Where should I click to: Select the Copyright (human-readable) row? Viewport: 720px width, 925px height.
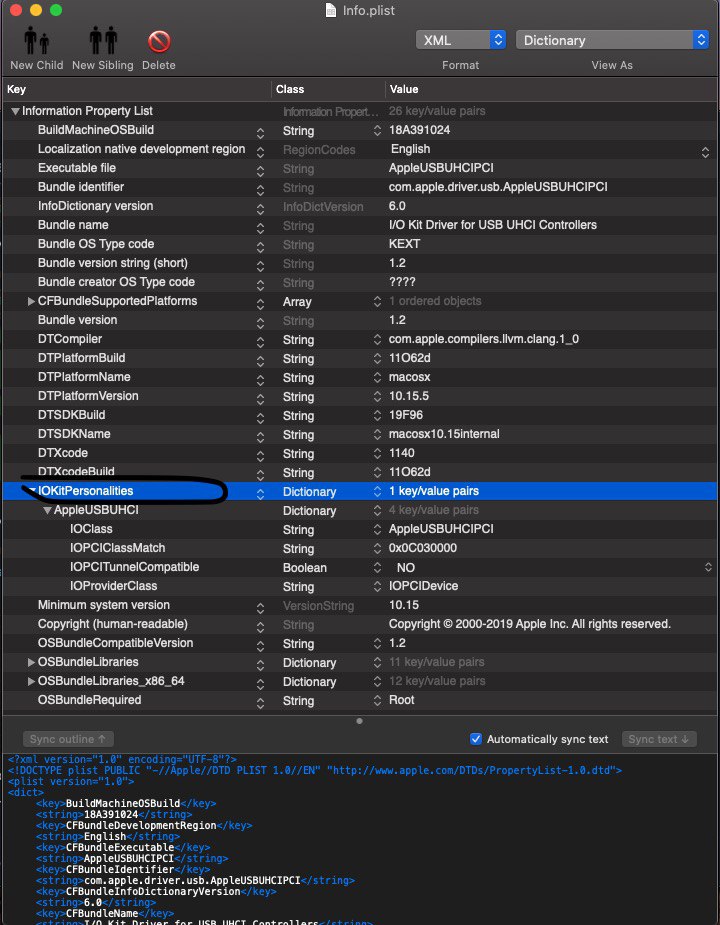[x=360, y=624]
